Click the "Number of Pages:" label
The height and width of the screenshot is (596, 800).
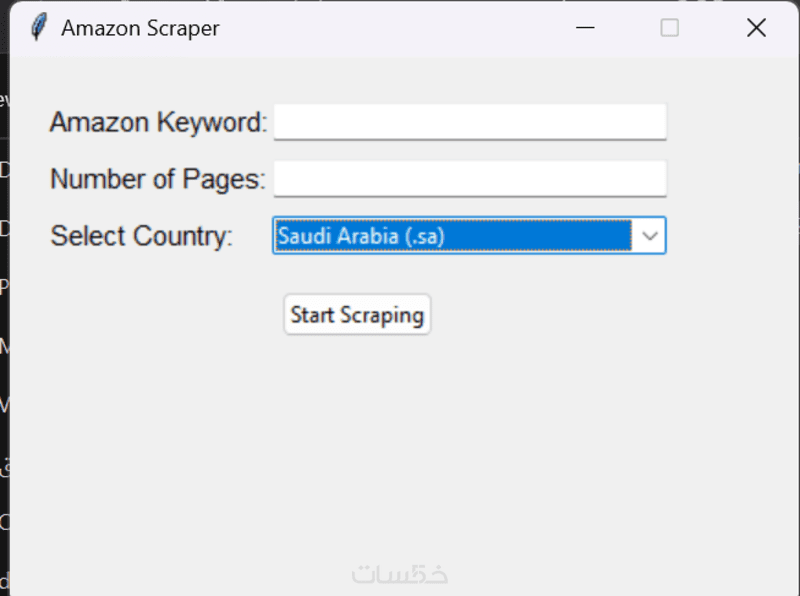click(158, 180)
